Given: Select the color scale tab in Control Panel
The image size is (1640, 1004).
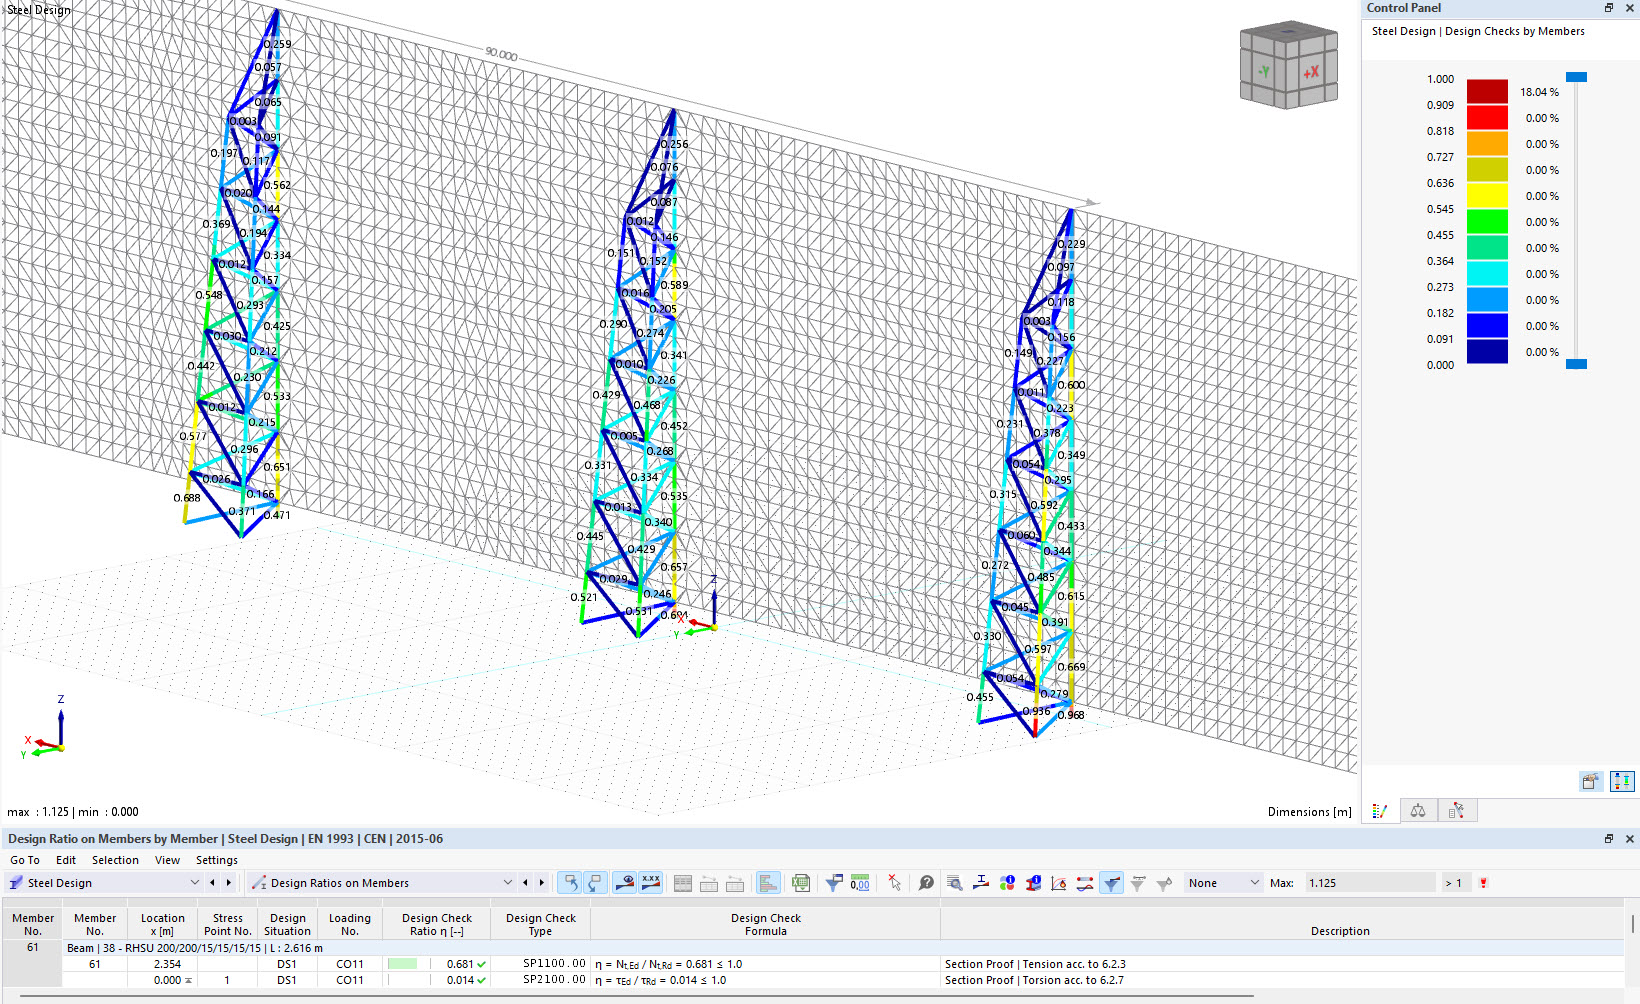Looking at the screenshot, I should [1381, 810].
